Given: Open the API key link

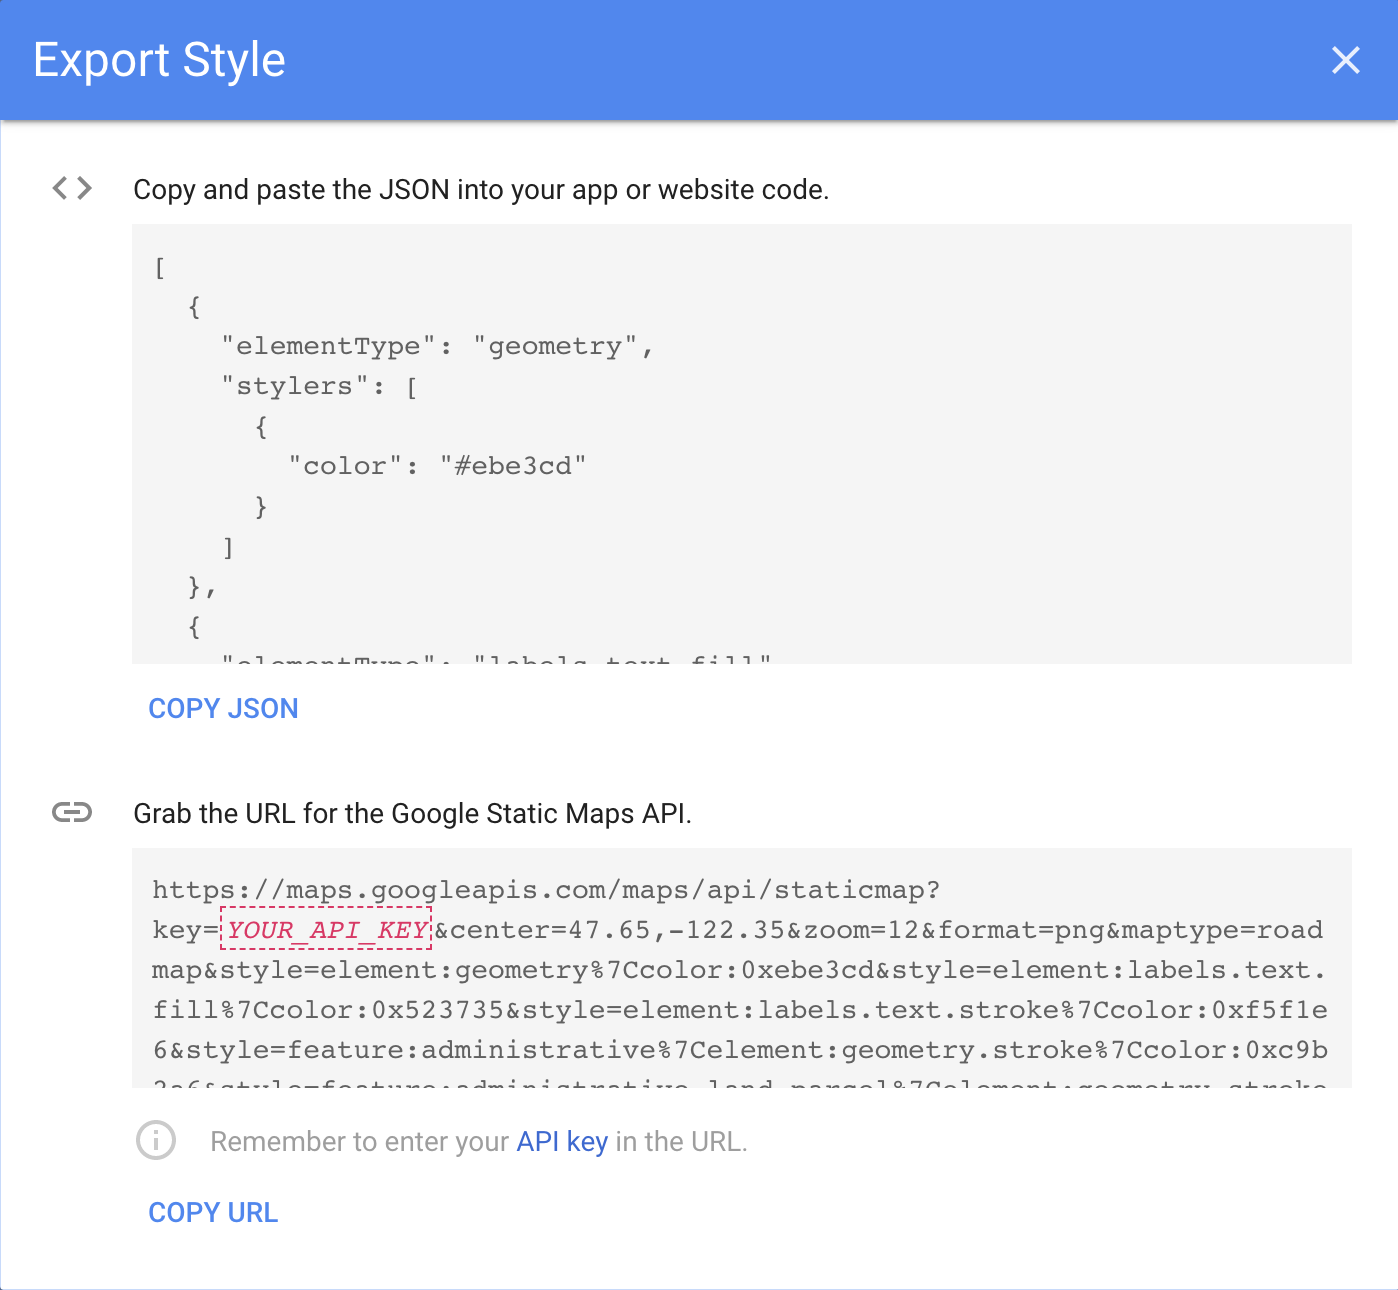Looking at the screenshot, I should point(562,1141).
